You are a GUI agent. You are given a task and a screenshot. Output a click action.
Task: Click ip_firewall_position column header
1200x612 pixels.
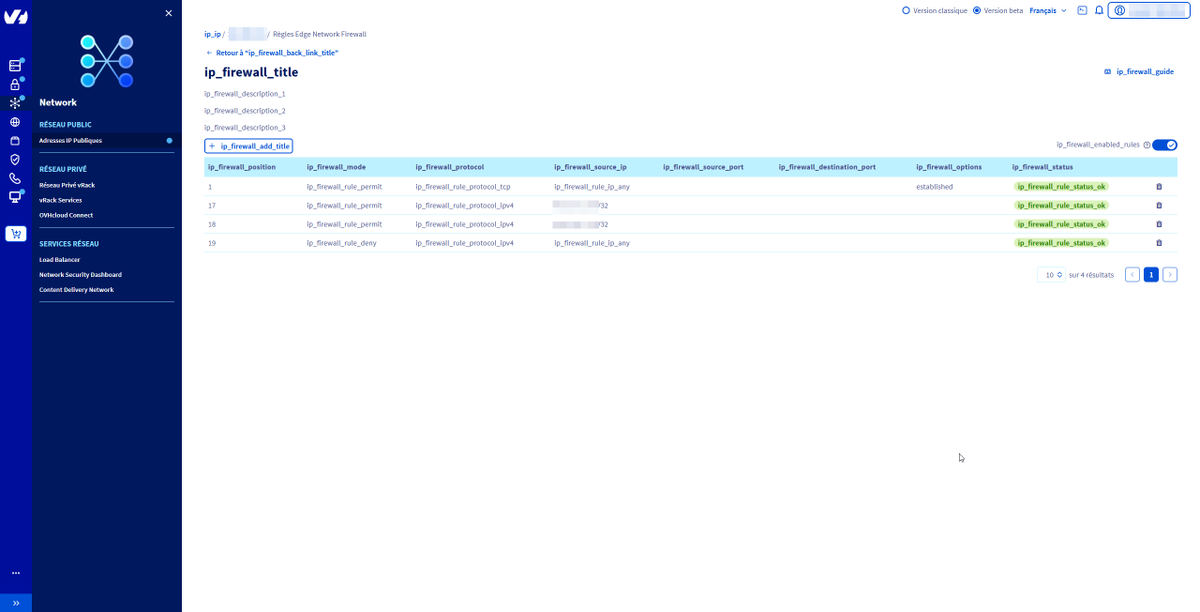click(x=242, y=167)
